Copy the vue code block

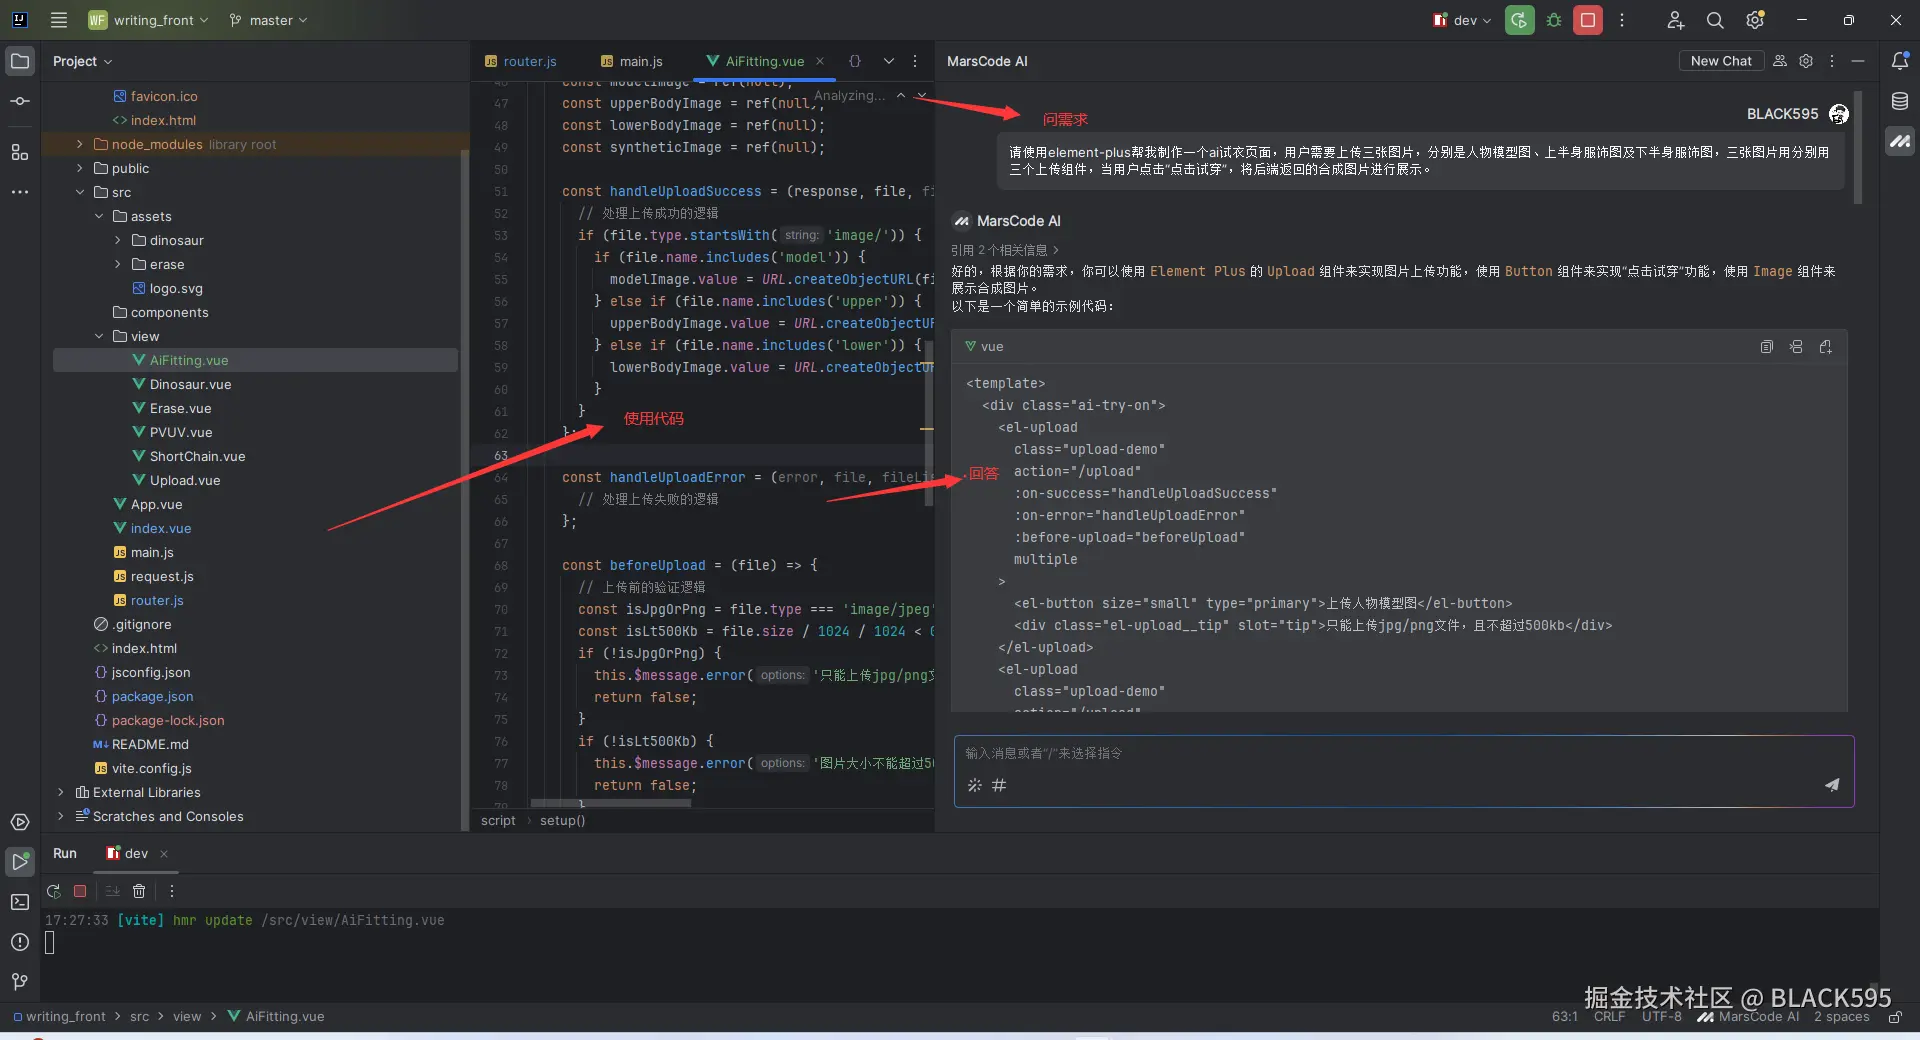click(1767, 347)
